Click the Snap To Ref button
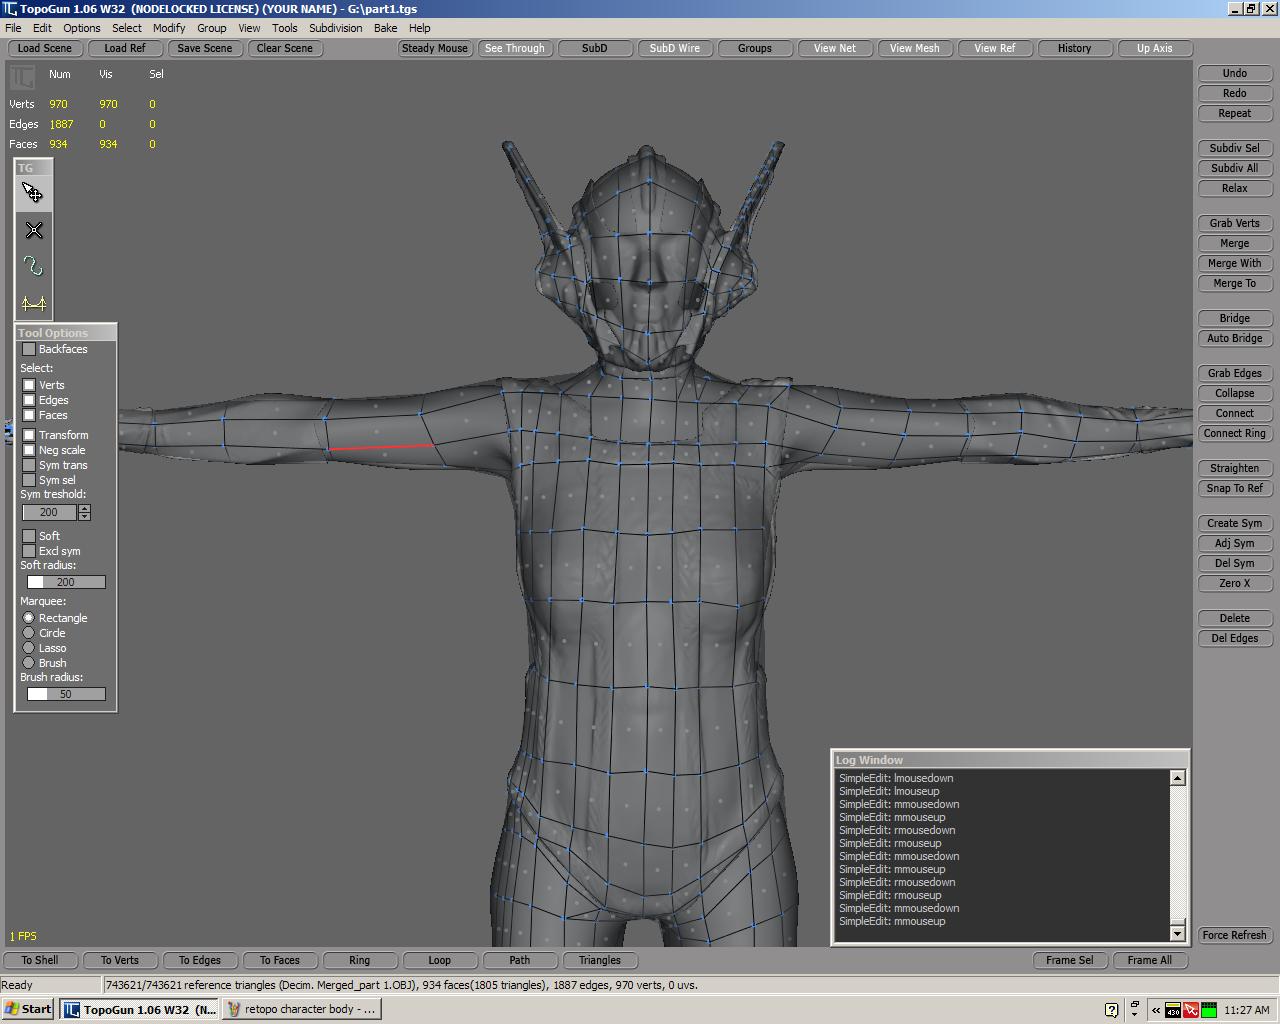Viewport: 1280px width, 1024px height. pos(1234,488)
